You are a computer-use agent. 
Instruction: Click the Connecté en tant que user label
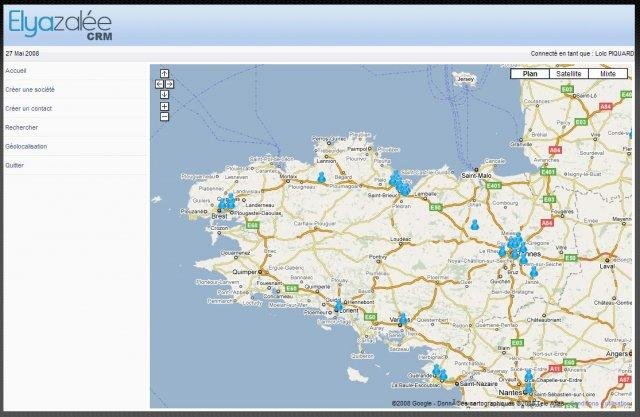click(x=582, y=53)
